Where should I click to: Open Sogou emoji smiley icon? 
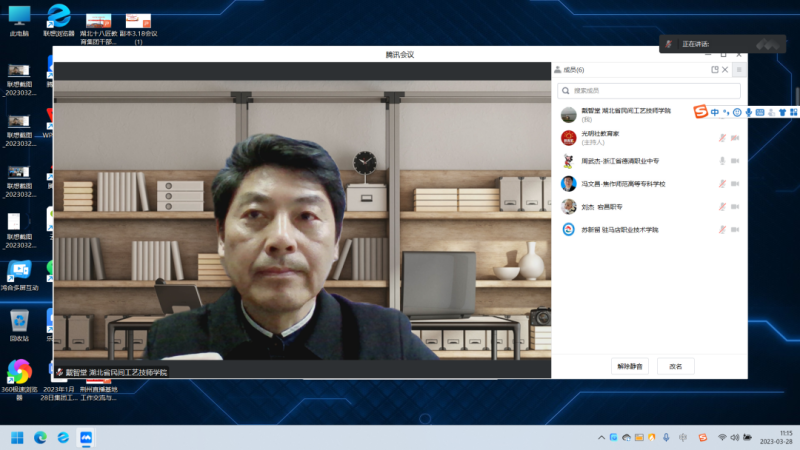[737, 112]
